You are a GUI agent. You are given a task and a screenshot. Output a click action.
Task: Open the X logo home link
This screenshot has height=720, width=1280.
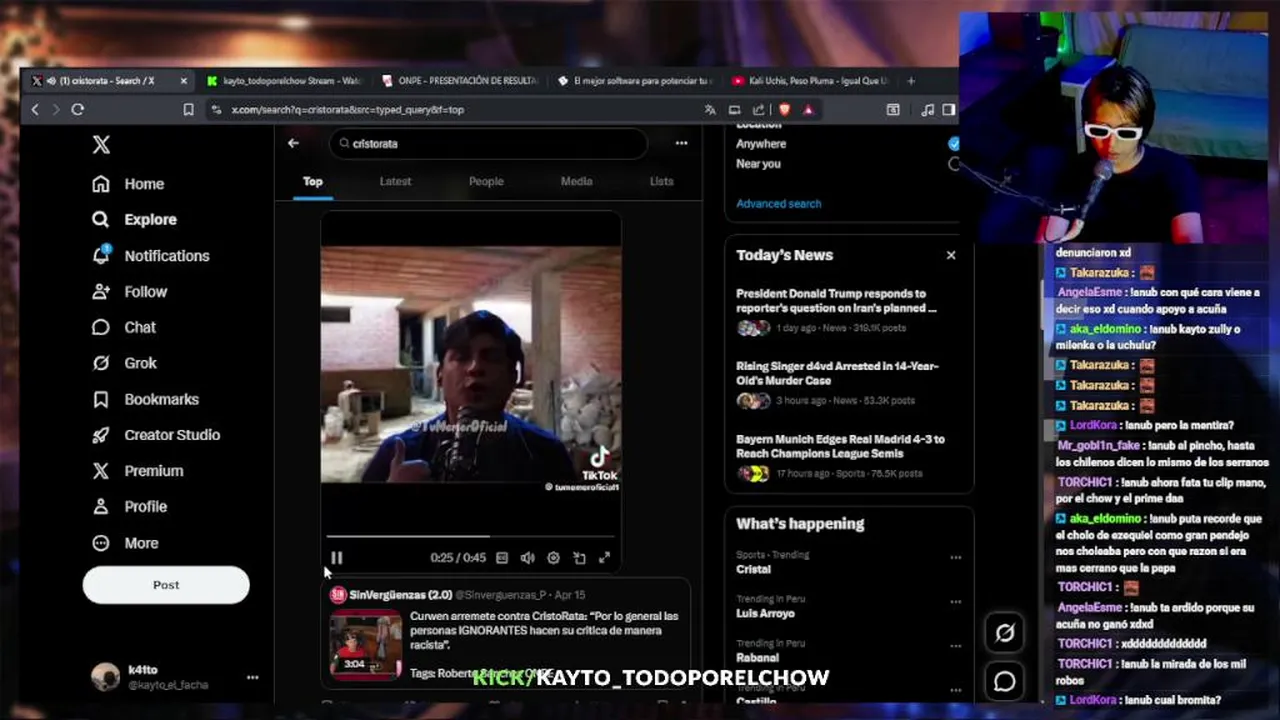(x=101, y=144)
